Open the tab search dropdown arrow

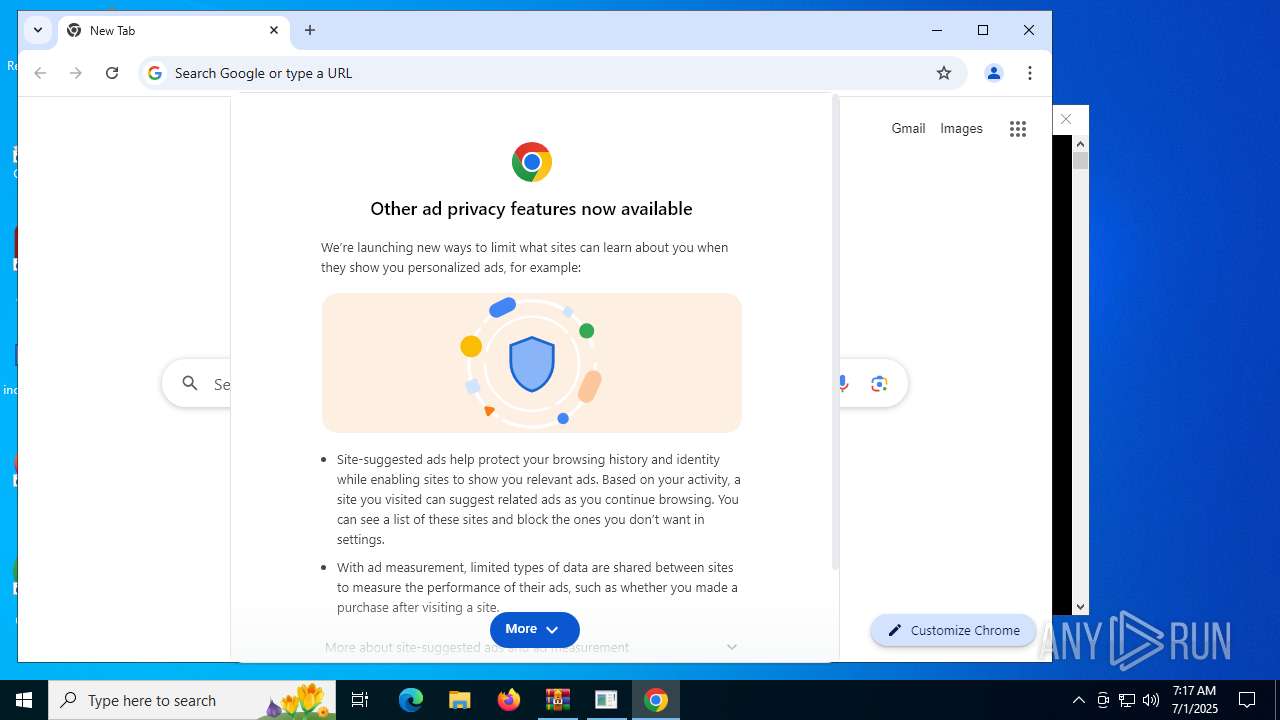tap(38, 30)
